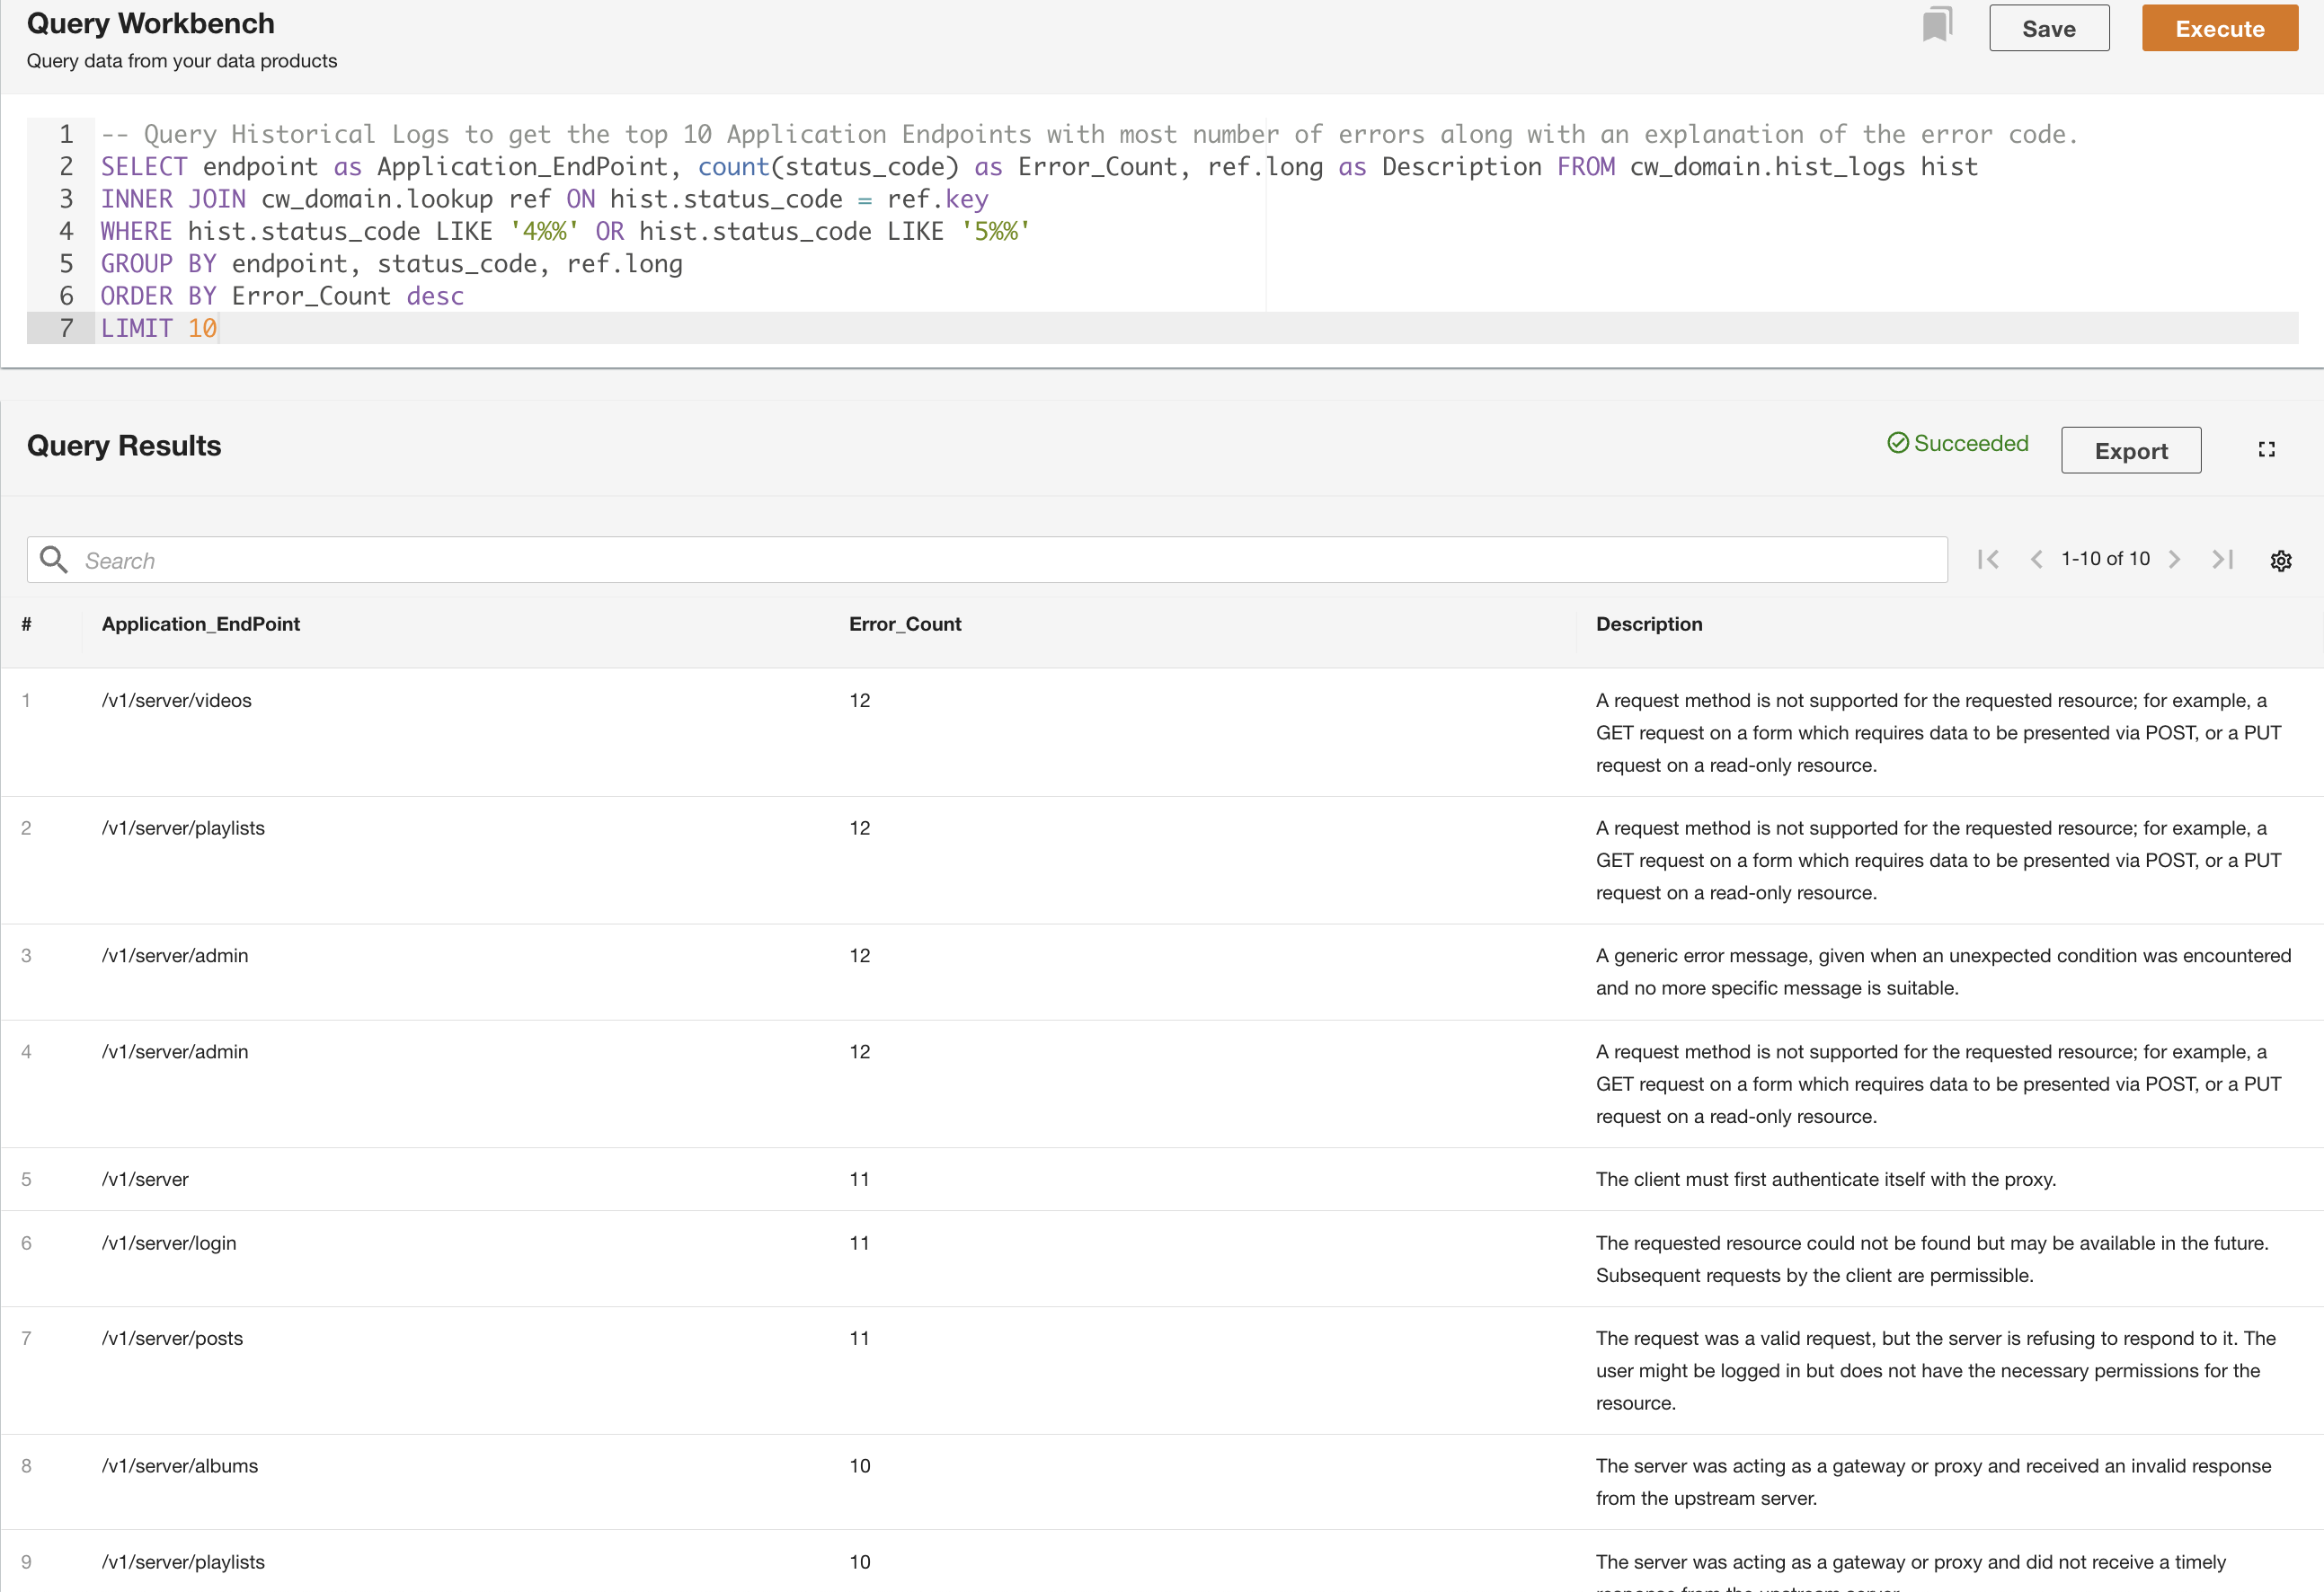The height and width of the screenshot is (1592, 2324).
Task: Go to the next results page
Action: pos(2174,560)
